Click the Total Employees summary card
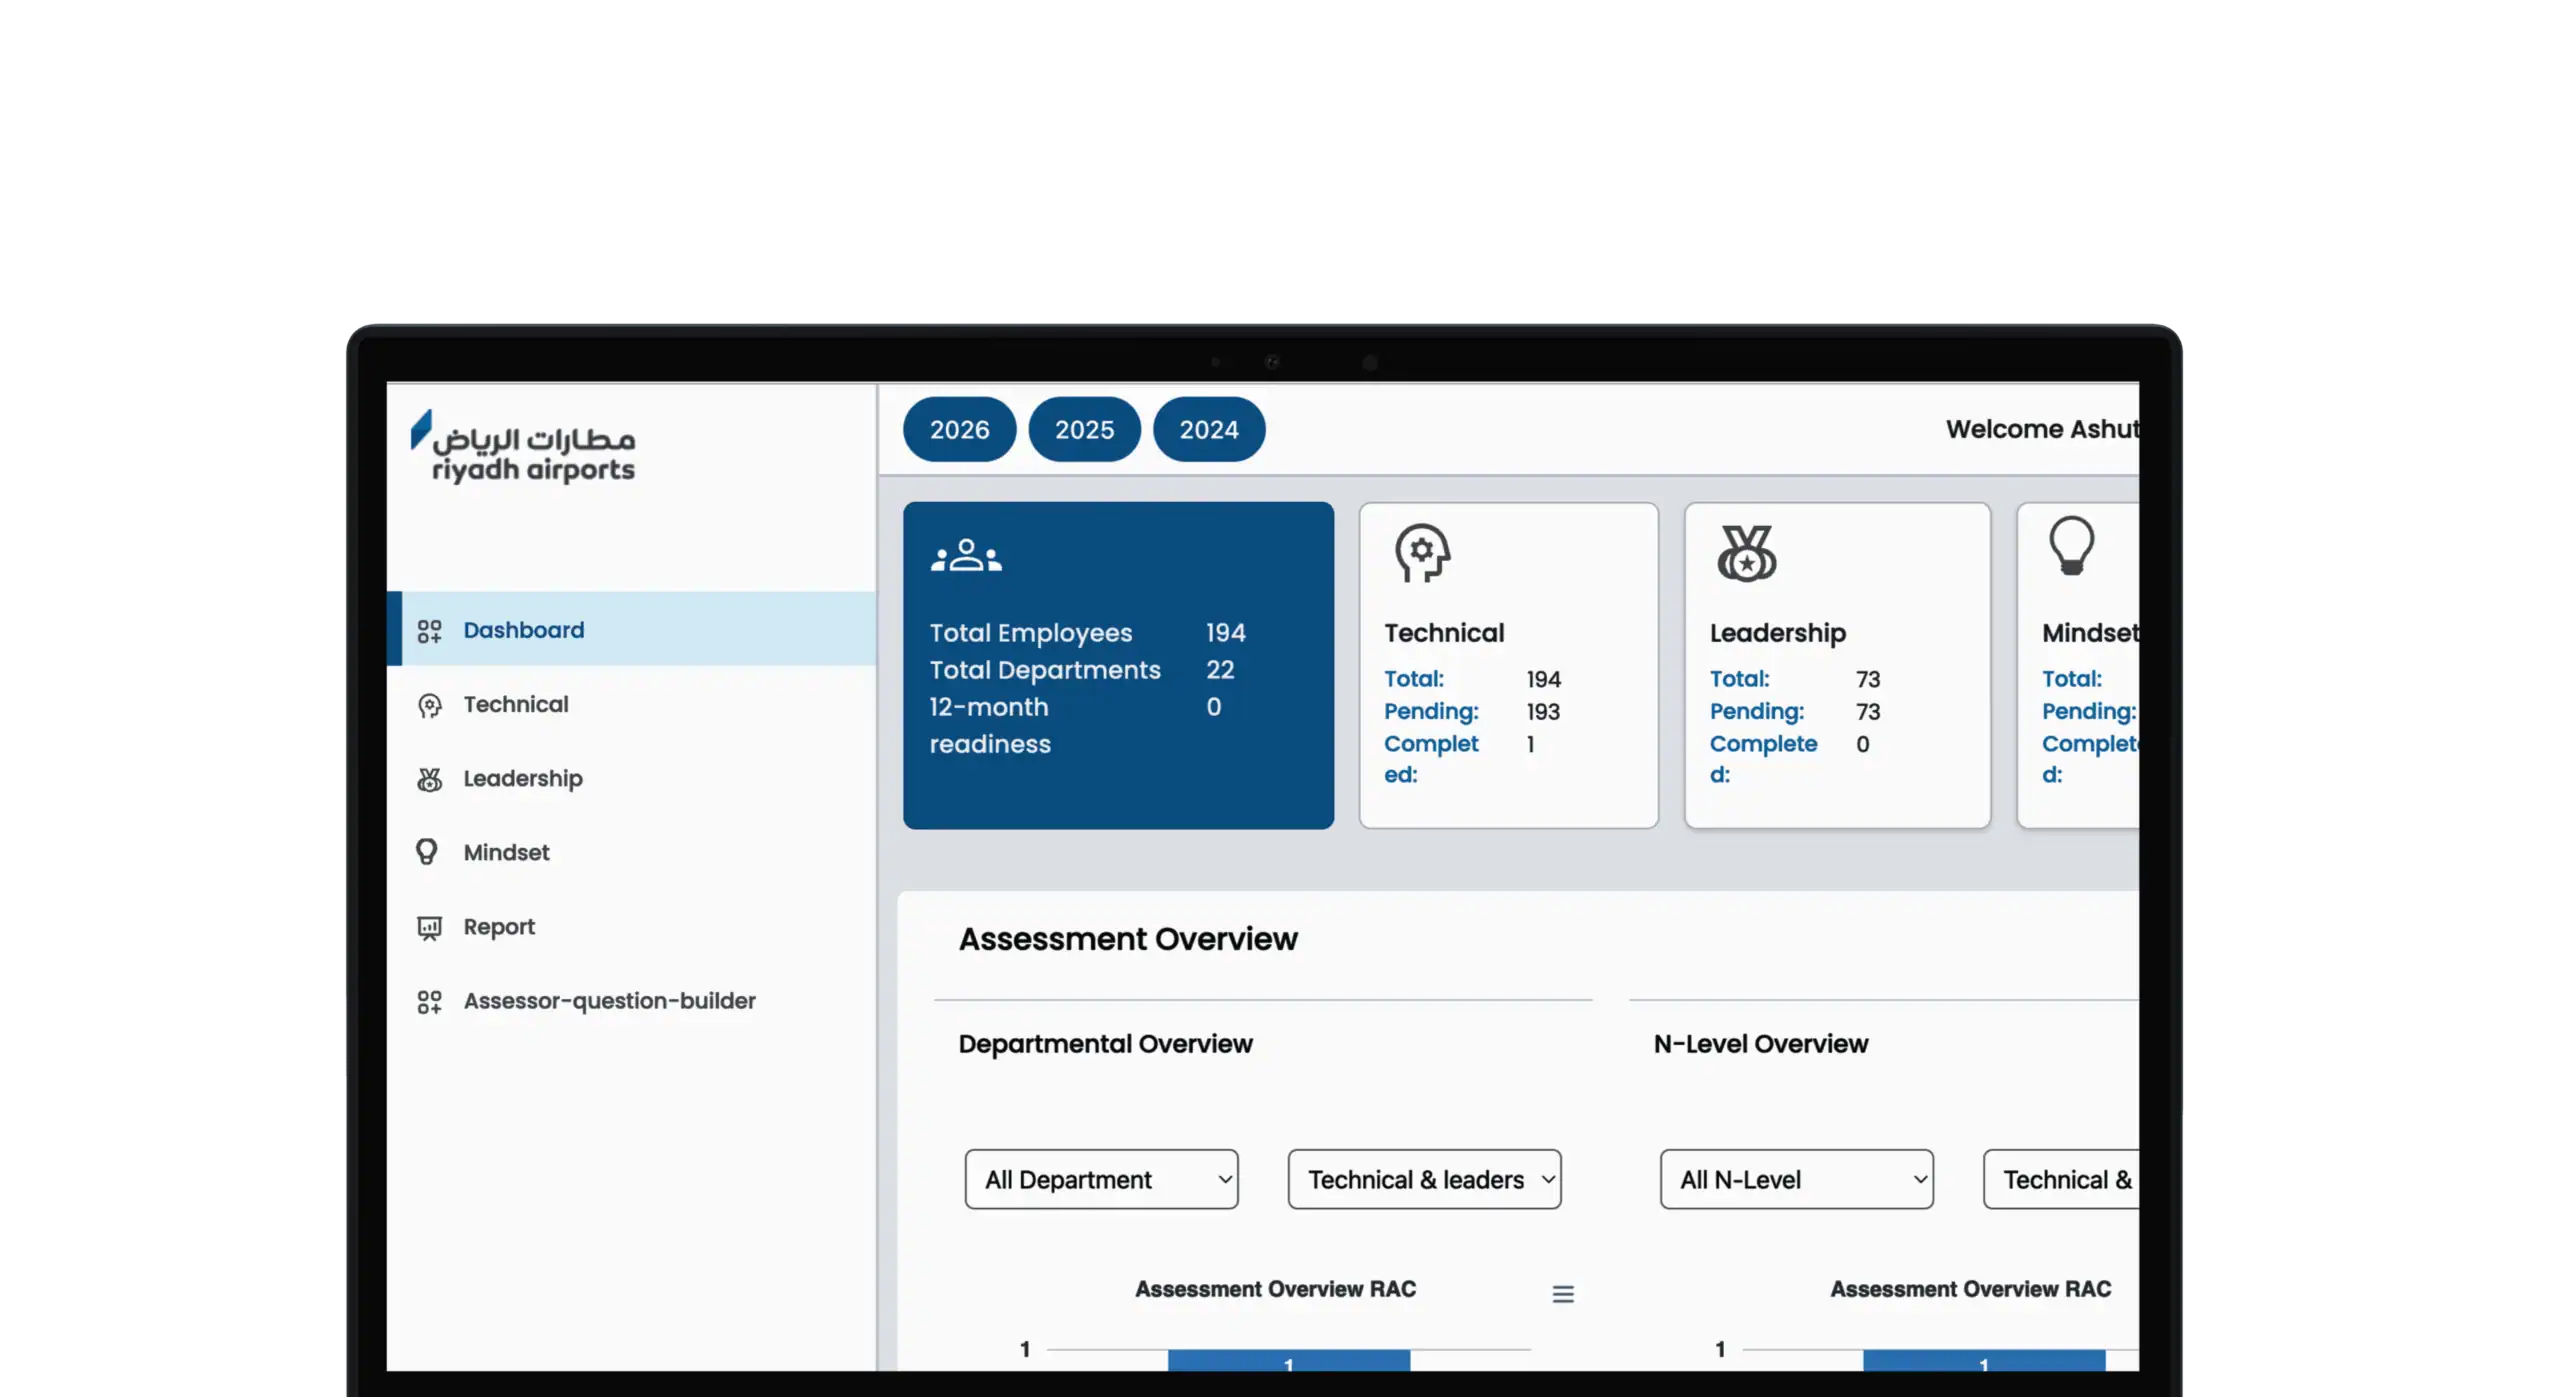 1118,665
